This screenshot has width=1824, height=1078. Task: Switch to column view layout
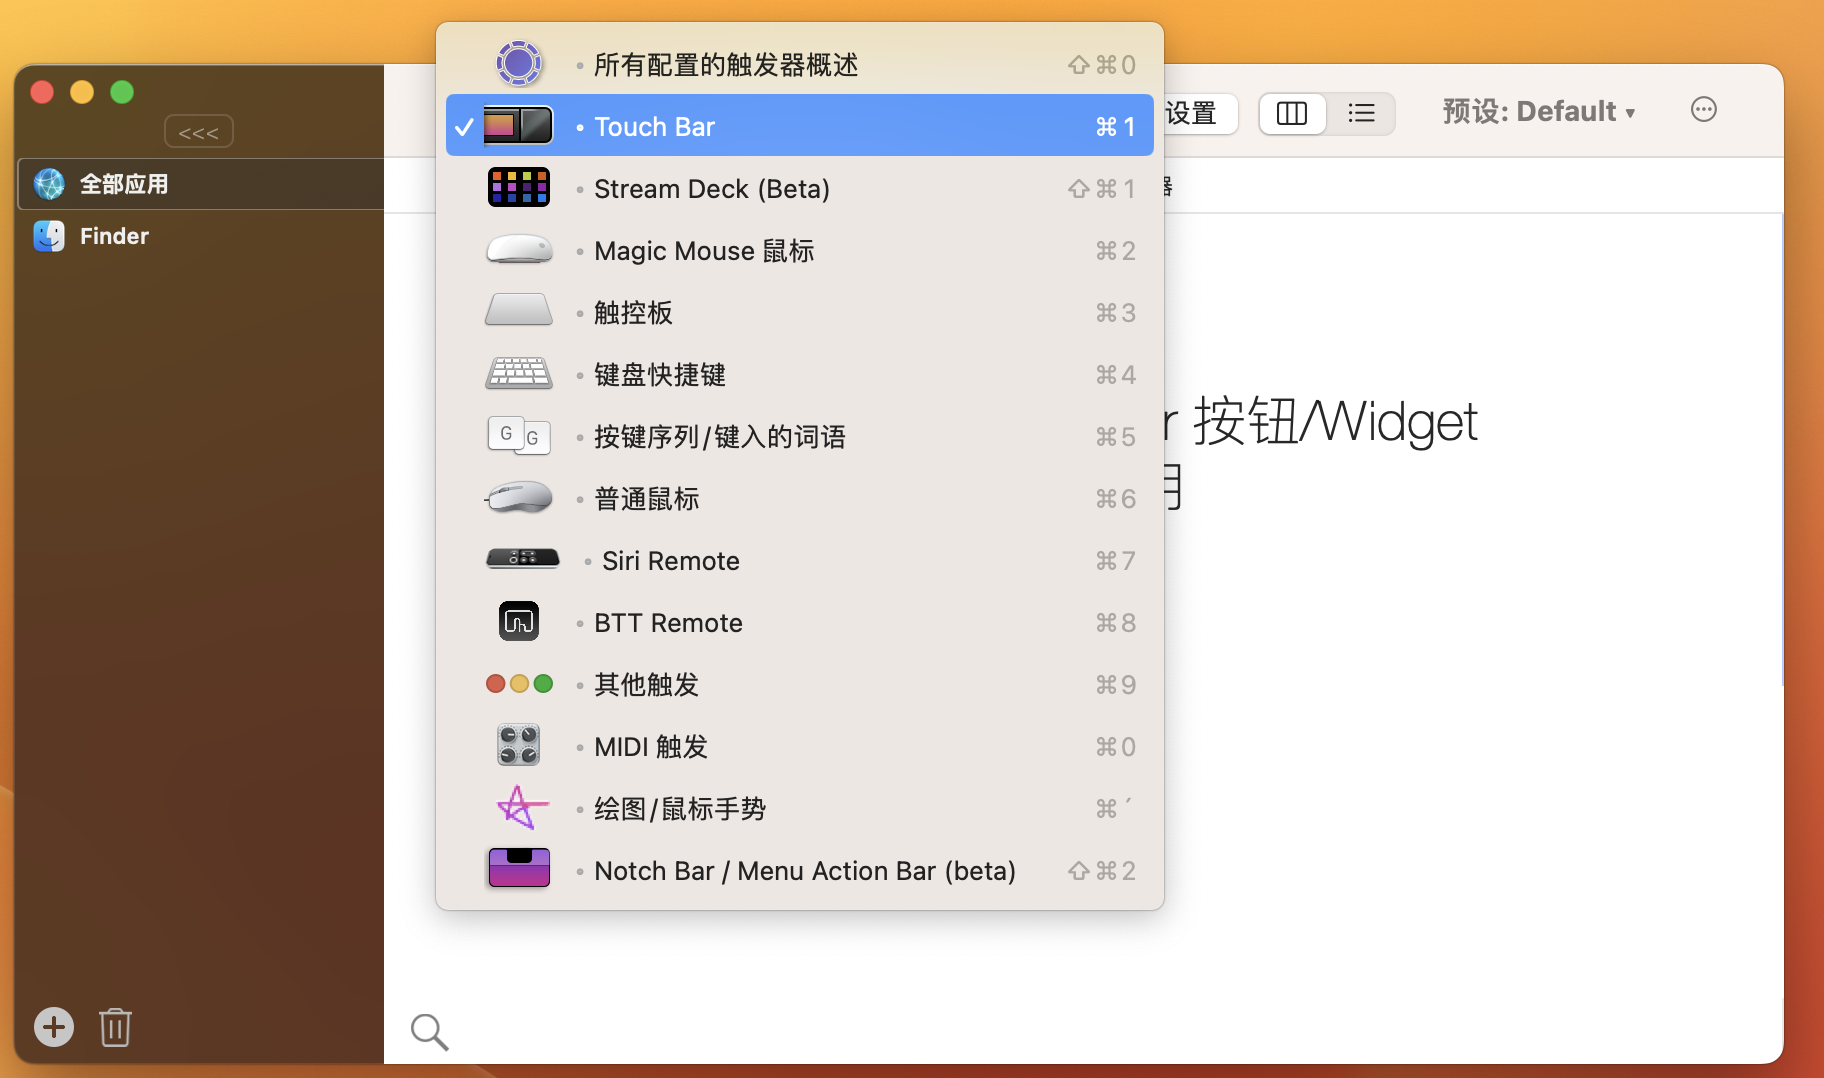[x=1292, y=113]
